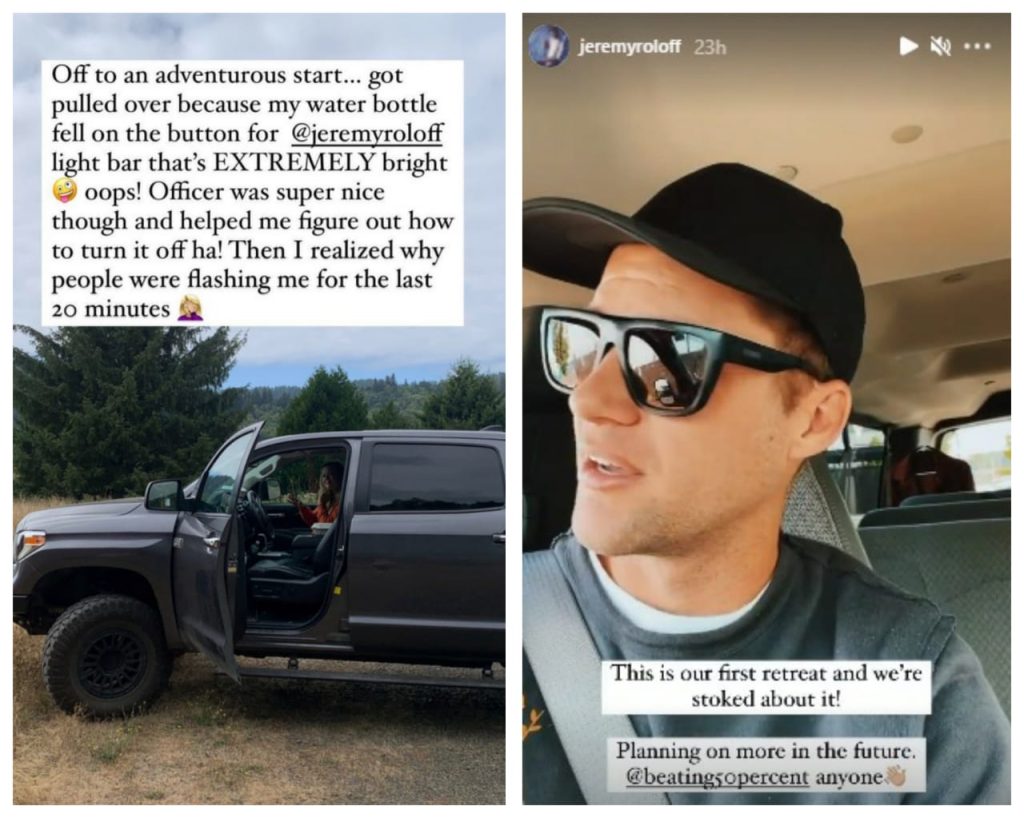This screenshot has height=818, width=1024.
Task: Click the woman sitting inside the truck
Action: click(324, 494)
